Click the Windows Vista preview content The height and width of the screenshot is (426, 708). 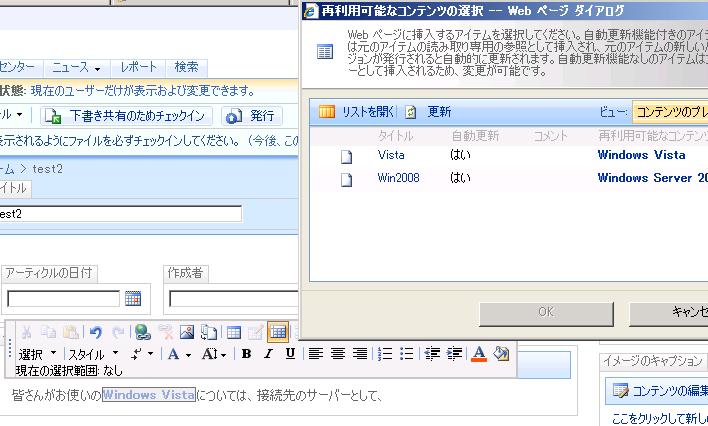pyautogui.click(x=641, y=155)
